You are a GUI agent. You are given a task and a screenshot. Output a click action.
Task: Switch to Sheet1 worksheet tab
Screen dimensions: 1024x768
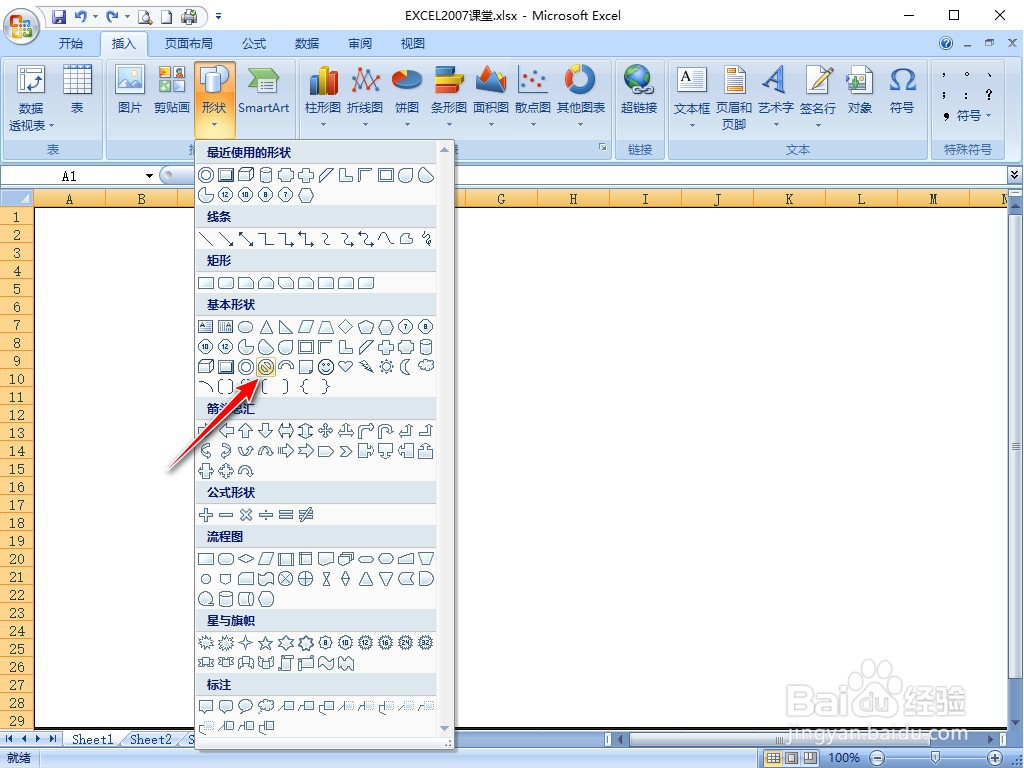tap(92, 739)
